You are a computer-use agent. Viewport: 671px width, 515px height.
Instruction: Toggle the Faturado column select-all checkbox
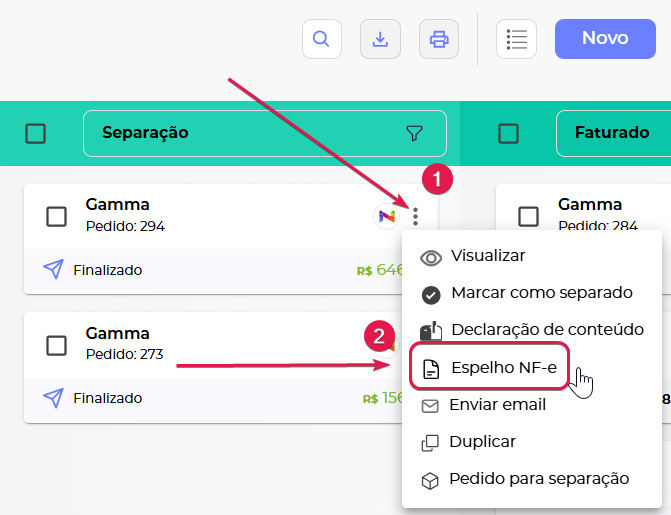(508, 133)
